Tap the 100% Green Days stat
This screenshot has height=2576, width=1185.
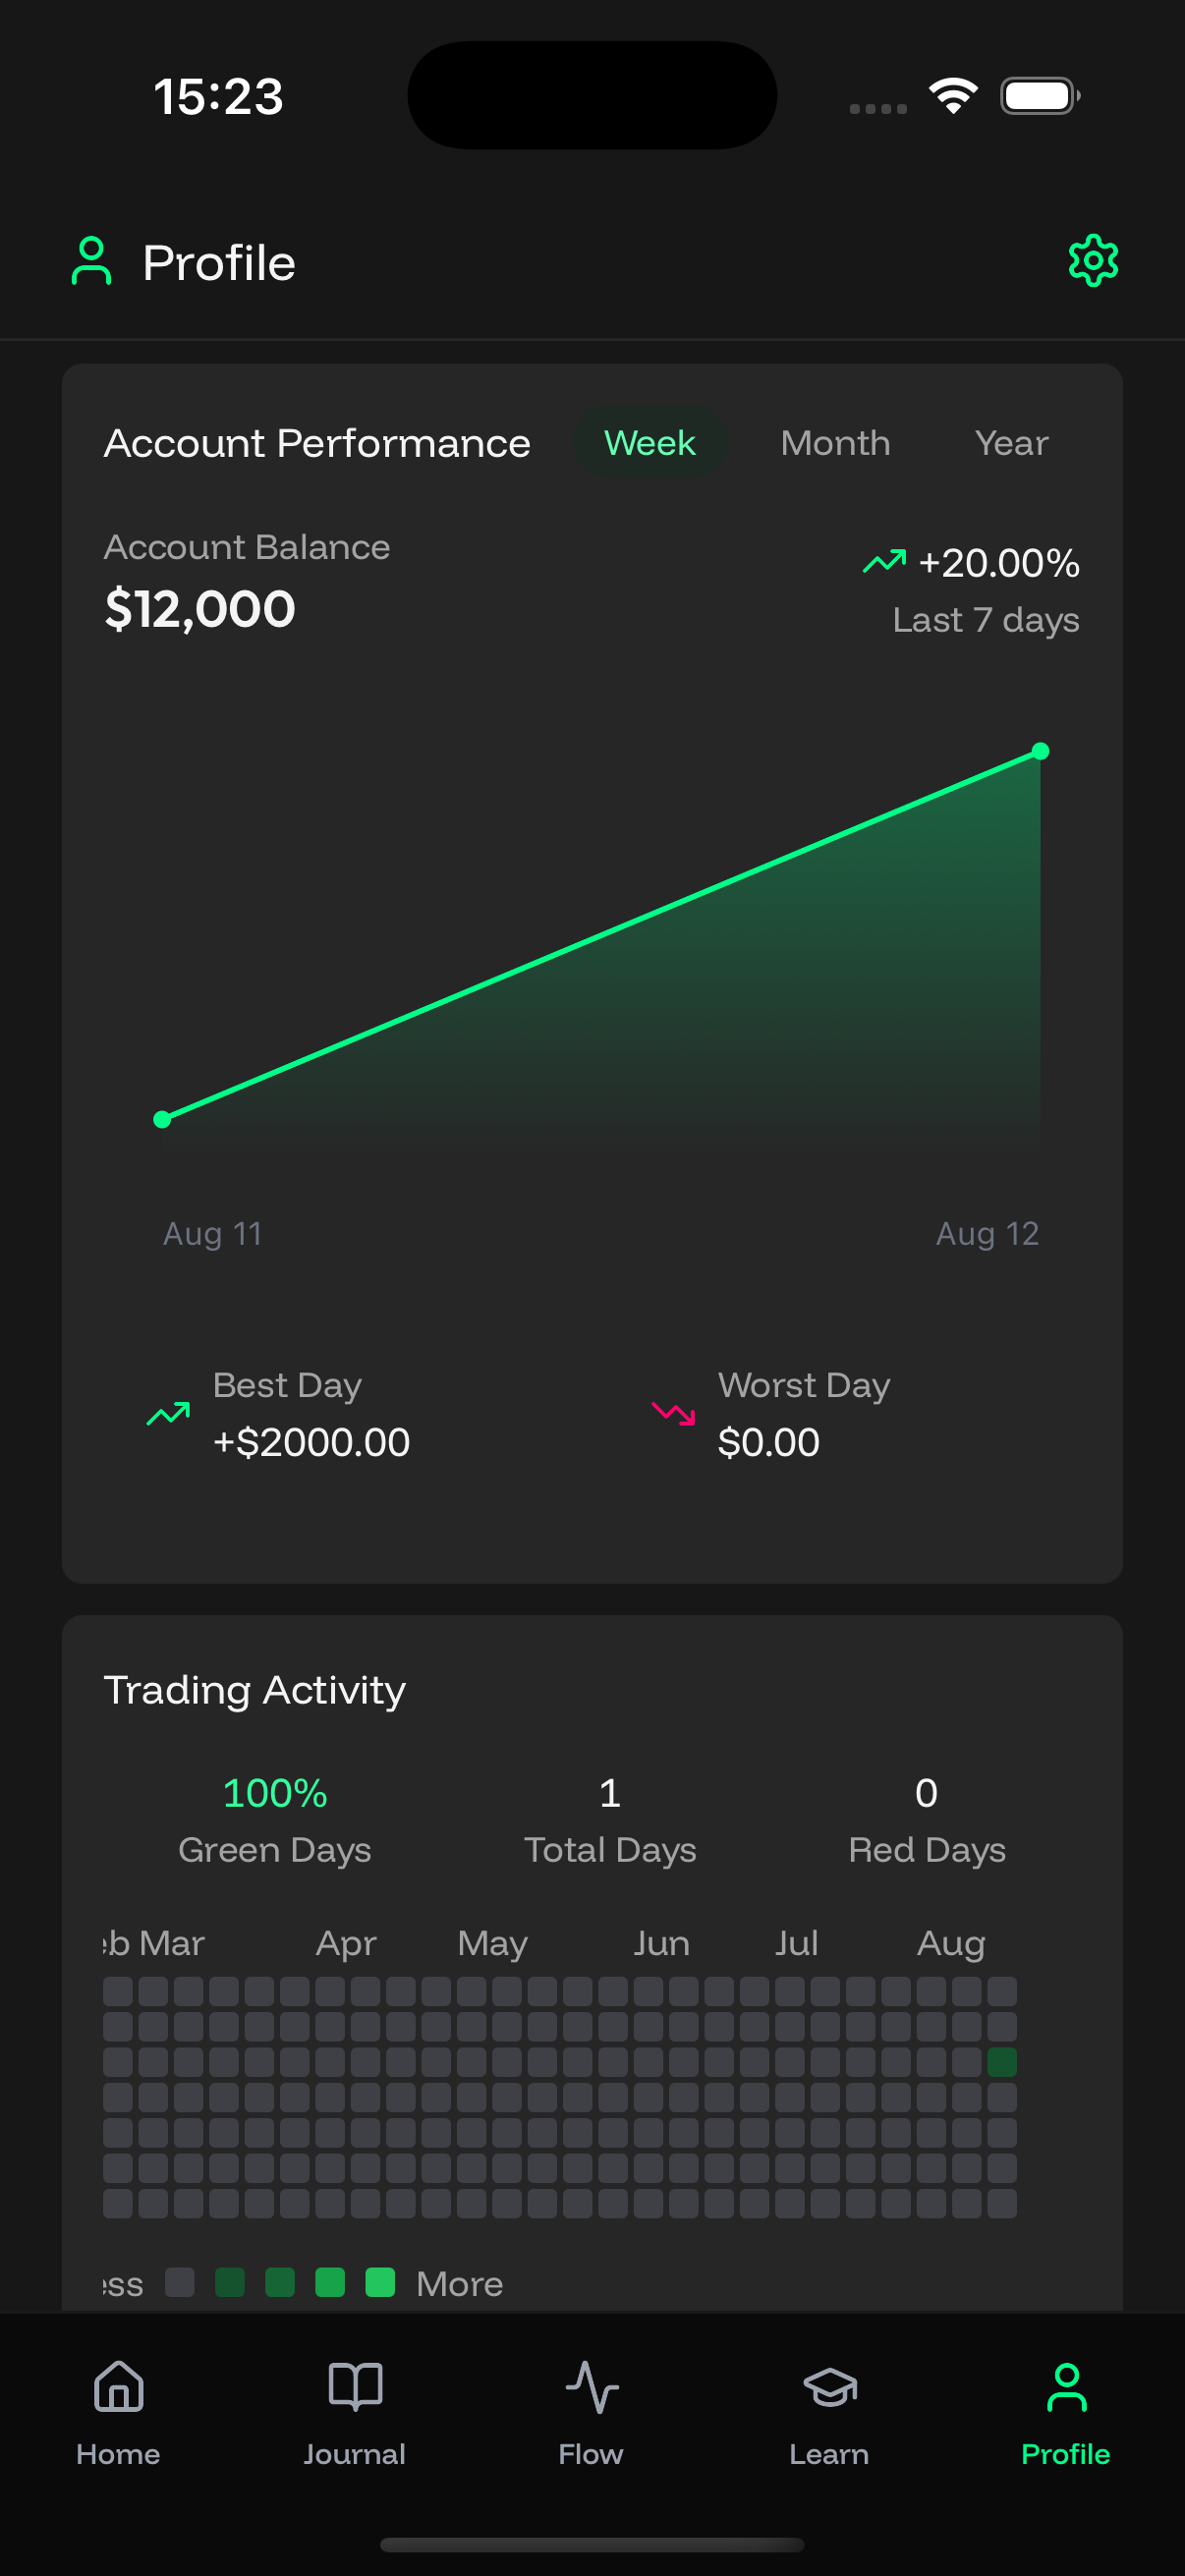tap(275, 1793)
